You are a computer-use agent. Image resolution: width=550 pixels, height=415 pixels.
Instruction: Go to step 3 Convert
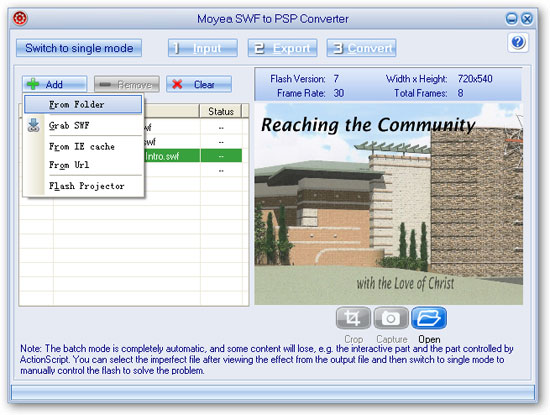click(x=361, y=48)
